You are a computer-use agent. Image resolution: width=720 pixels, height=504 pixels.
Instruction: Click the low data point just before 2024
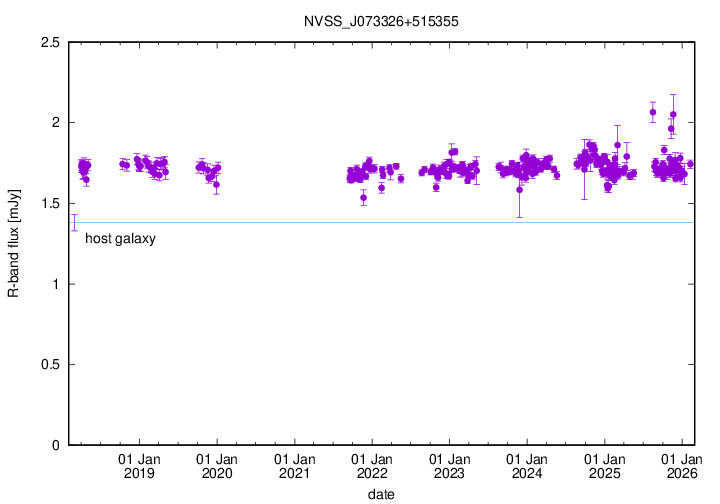point(519,189)
